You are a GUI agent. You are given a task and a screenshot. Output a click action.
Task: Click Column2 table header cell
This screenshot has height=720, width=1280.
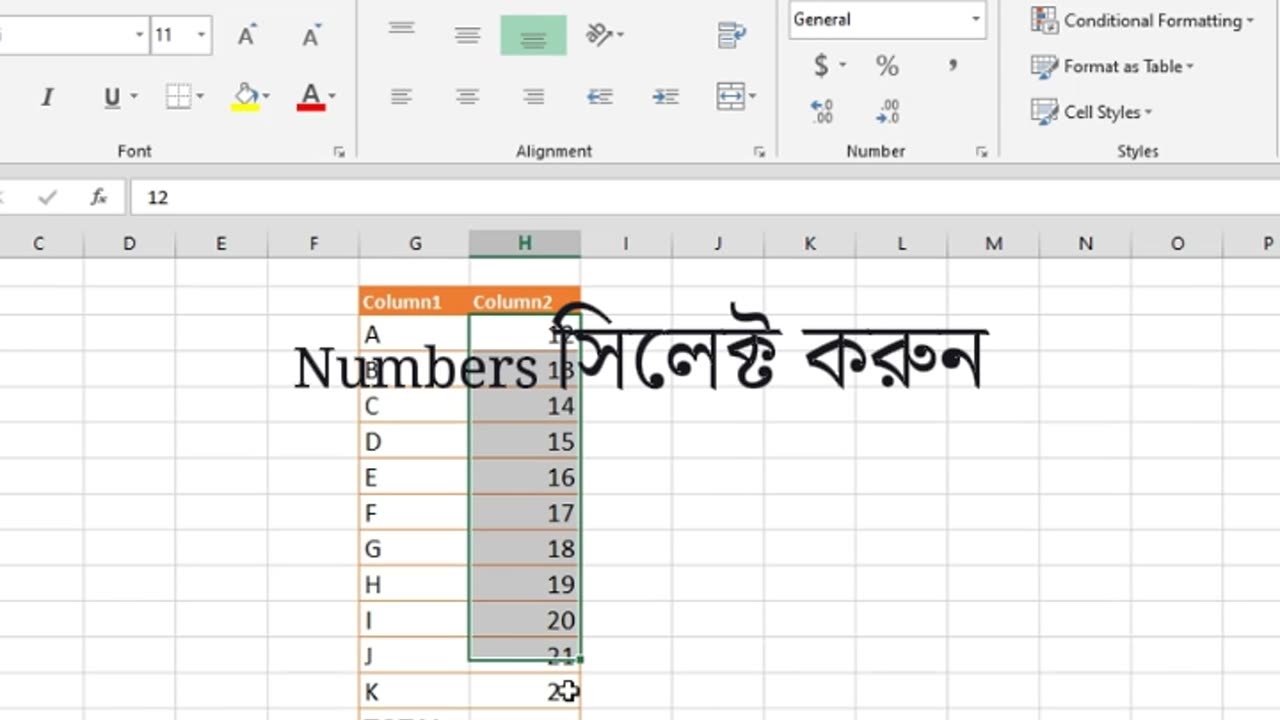[524, 302]
